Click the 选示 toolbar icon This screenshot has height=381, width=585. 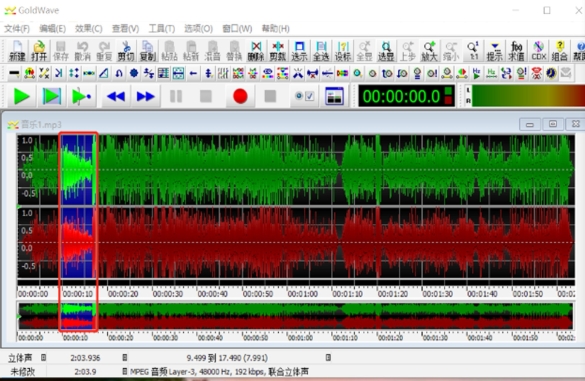299,51
